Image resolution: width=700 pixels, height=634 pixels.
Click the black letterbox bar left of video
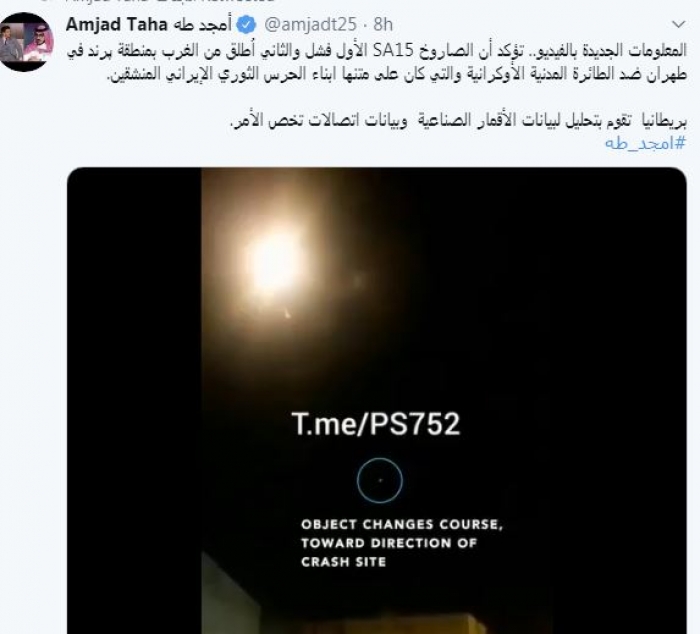(x=134, y=400)
